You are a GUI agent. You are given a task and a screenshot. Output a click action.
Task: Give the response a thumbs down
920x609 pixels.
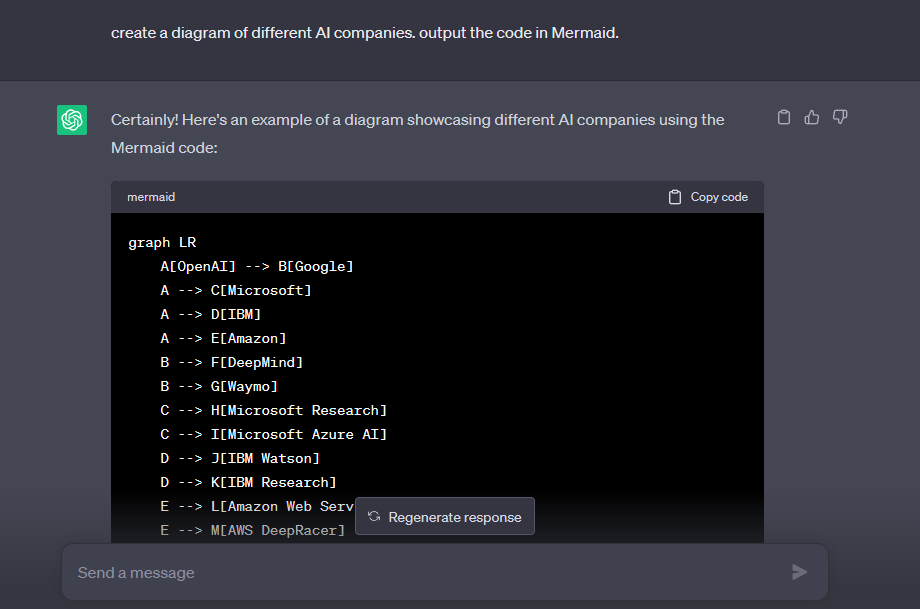coord(840,118)
